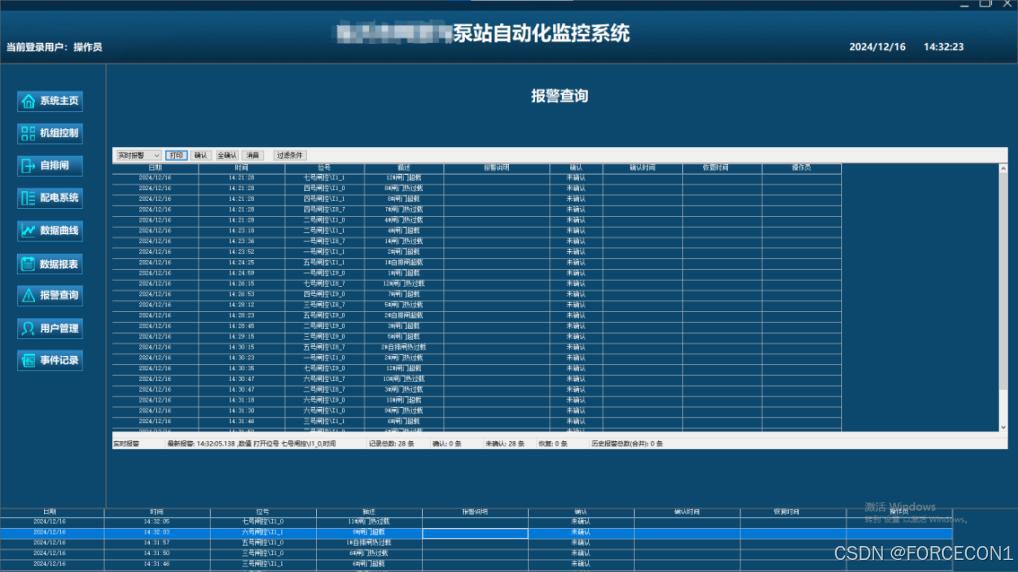Select the 报警查询 alarm query sidebar button
The width and height of the screenshot is (1018, 572).
(50, 295)
